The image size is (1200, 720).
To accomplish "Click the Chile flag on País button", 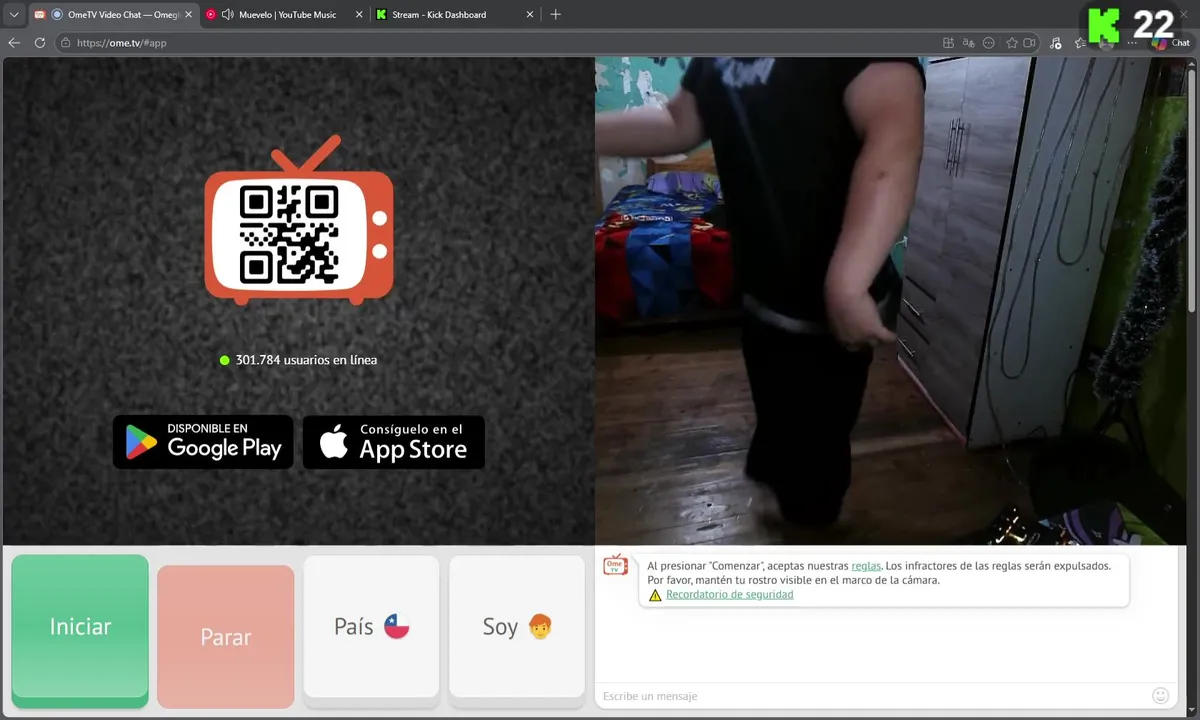I will [397, 627].
